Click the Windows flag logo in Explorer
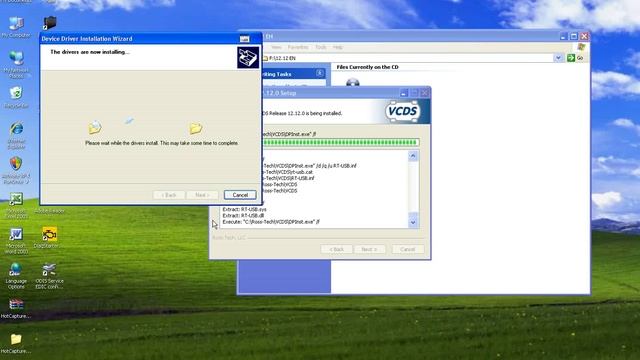 [581, 47]
